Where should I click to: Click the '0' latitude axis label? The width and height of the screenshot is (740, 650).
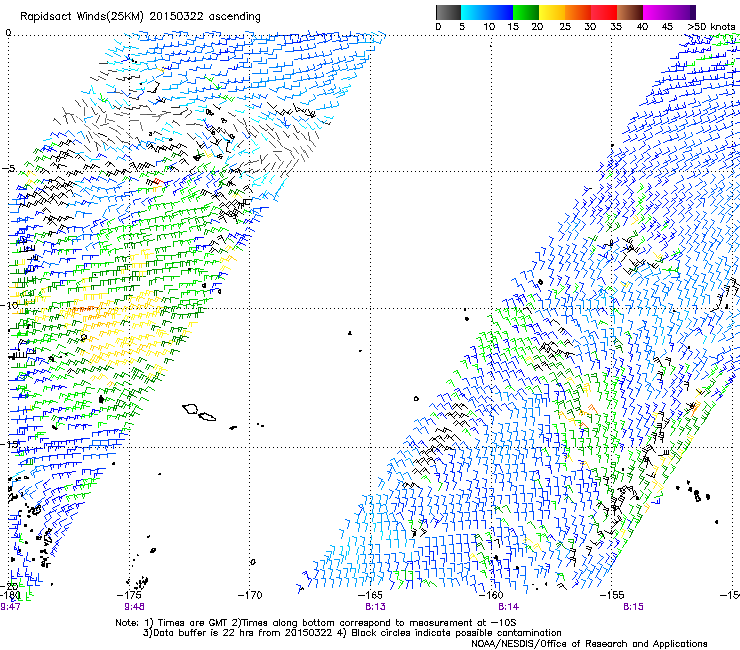[8, 32]
